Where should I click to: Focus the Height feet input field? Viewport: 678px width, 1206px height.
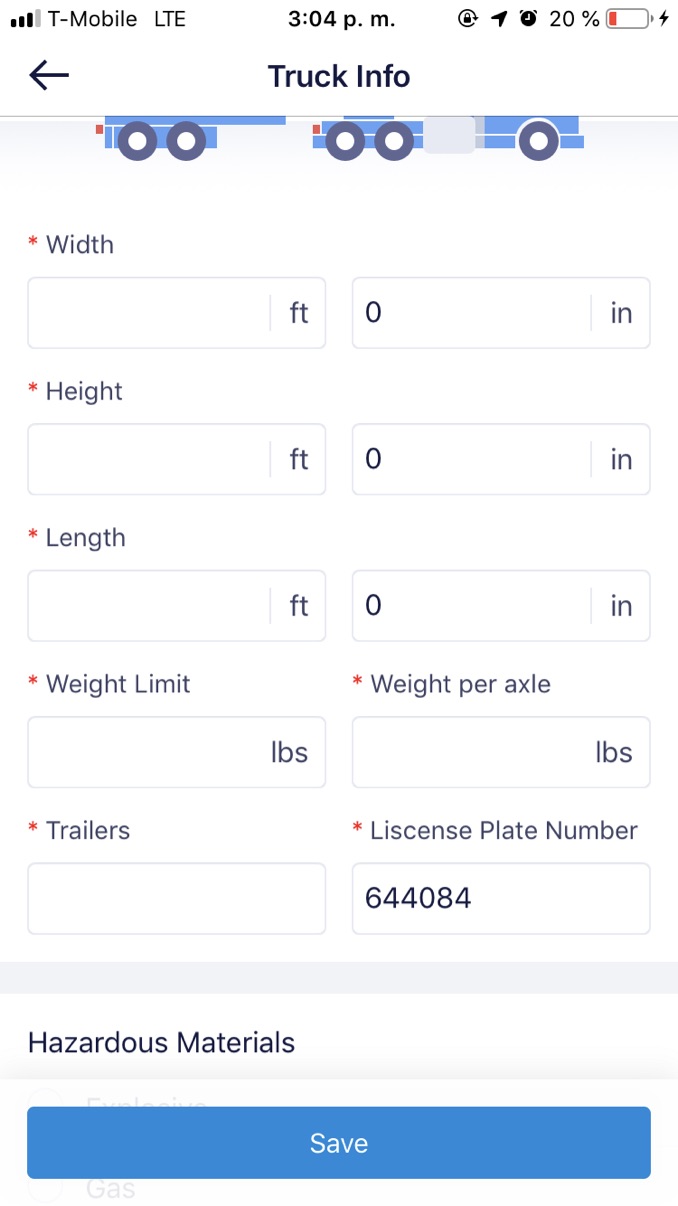[150, 459]
